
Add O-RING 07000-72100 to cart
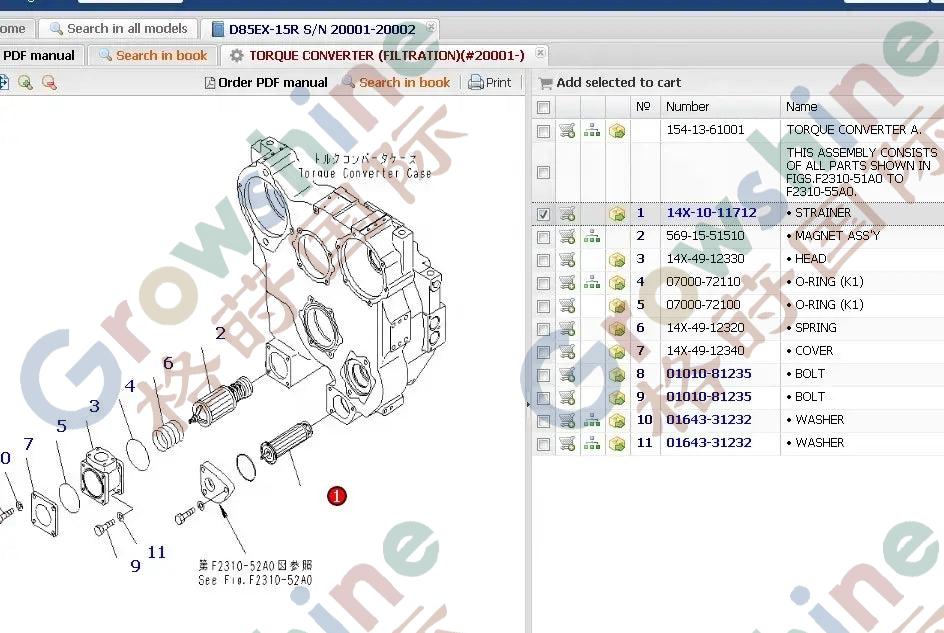pos(567,305)
